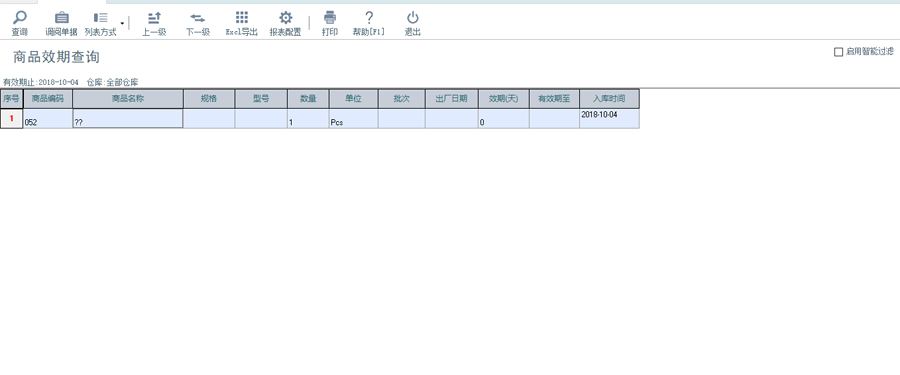
Task: Sort by 商品编码 column header
Action: (48, 99)
